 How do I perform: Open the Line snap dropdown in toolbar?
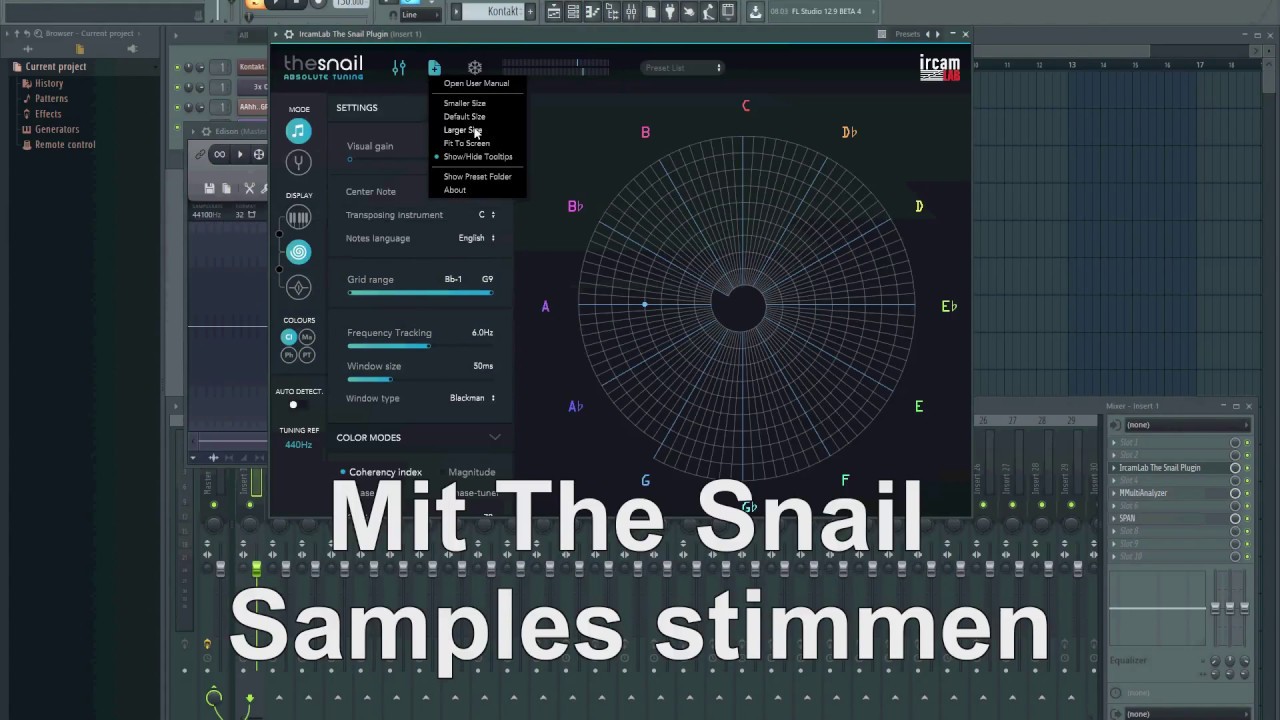click(421, 15)
